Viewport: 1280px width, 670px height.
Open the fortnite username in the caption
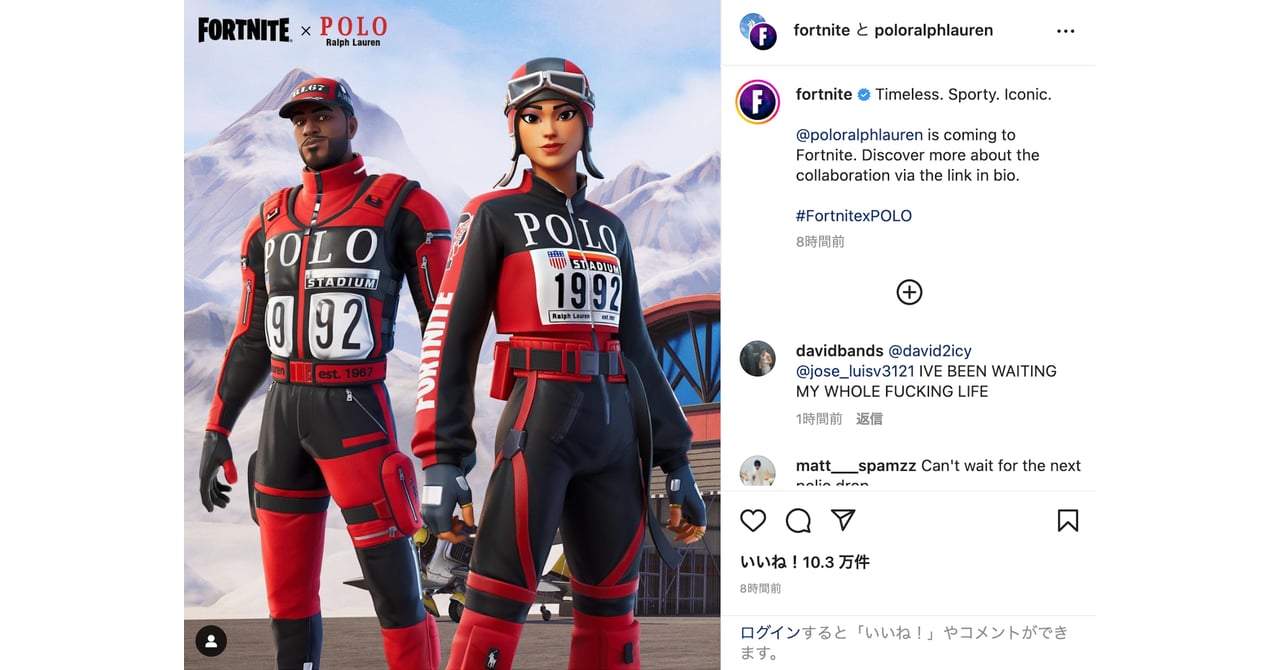pos(824,94)
